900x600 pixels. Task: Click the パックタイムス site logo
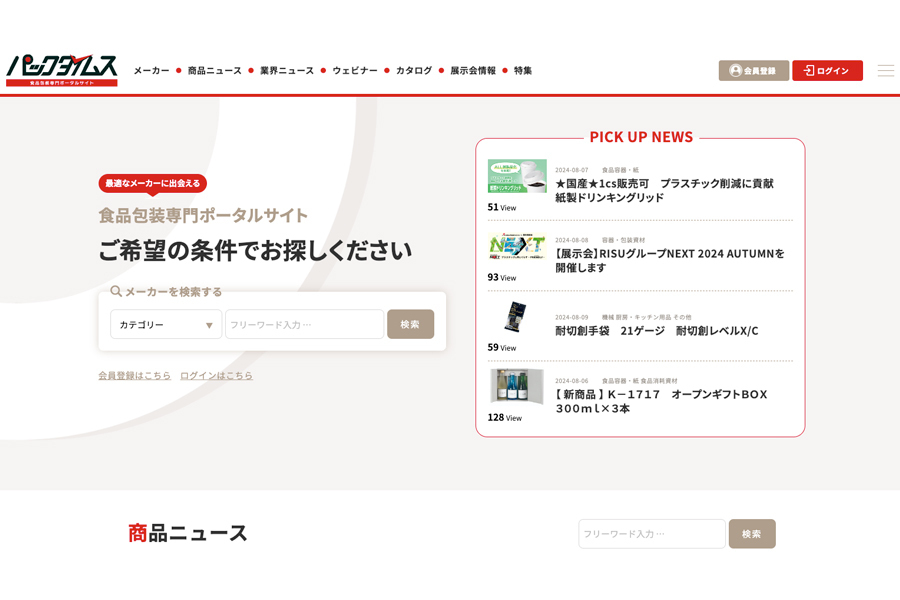tap(62, 70)
